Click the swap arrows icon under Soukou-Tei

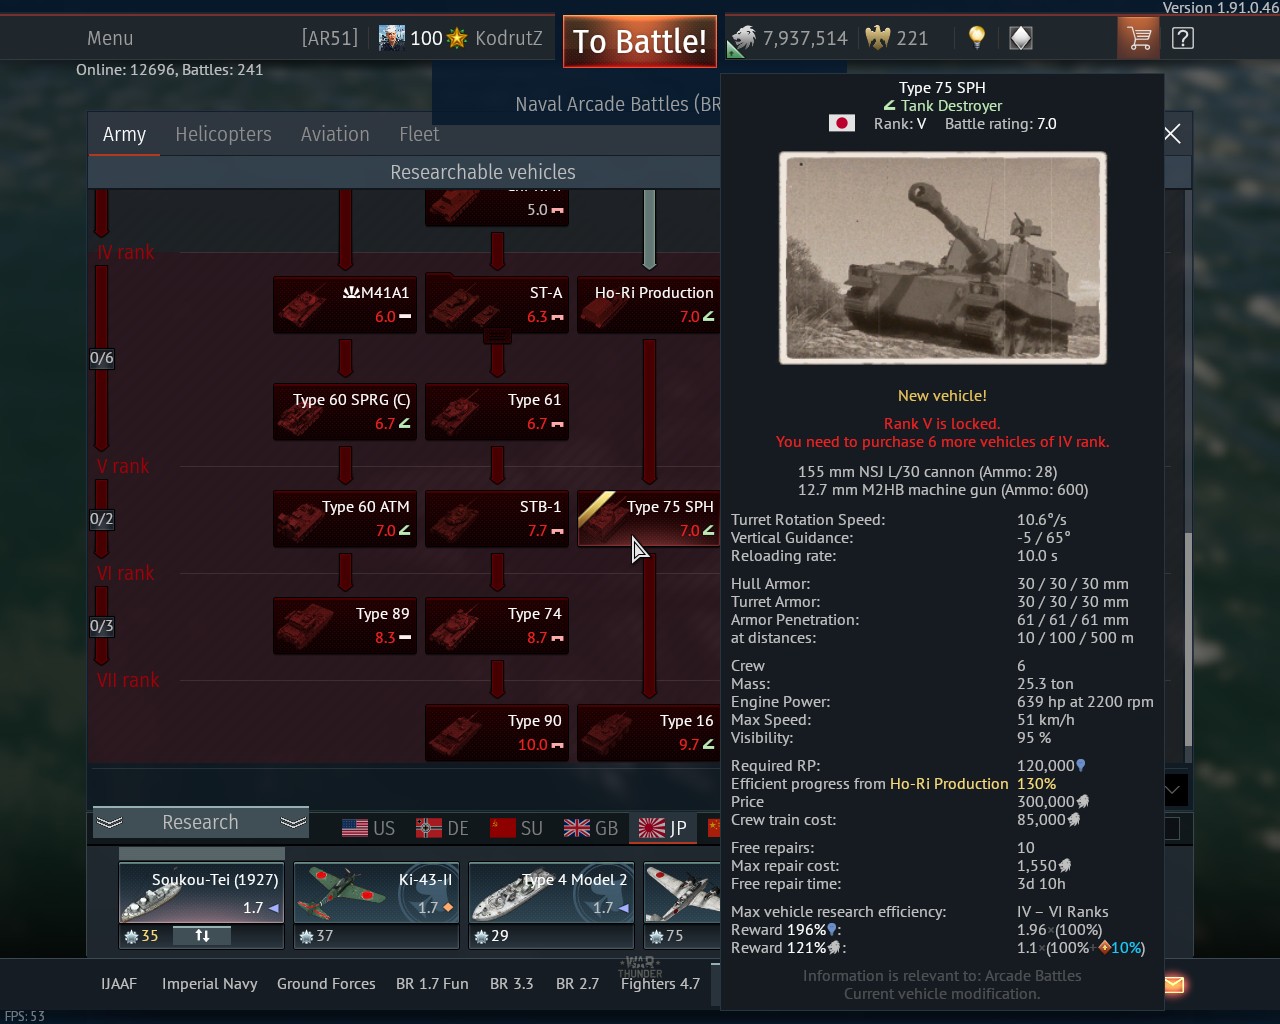[x=202, y=936]
